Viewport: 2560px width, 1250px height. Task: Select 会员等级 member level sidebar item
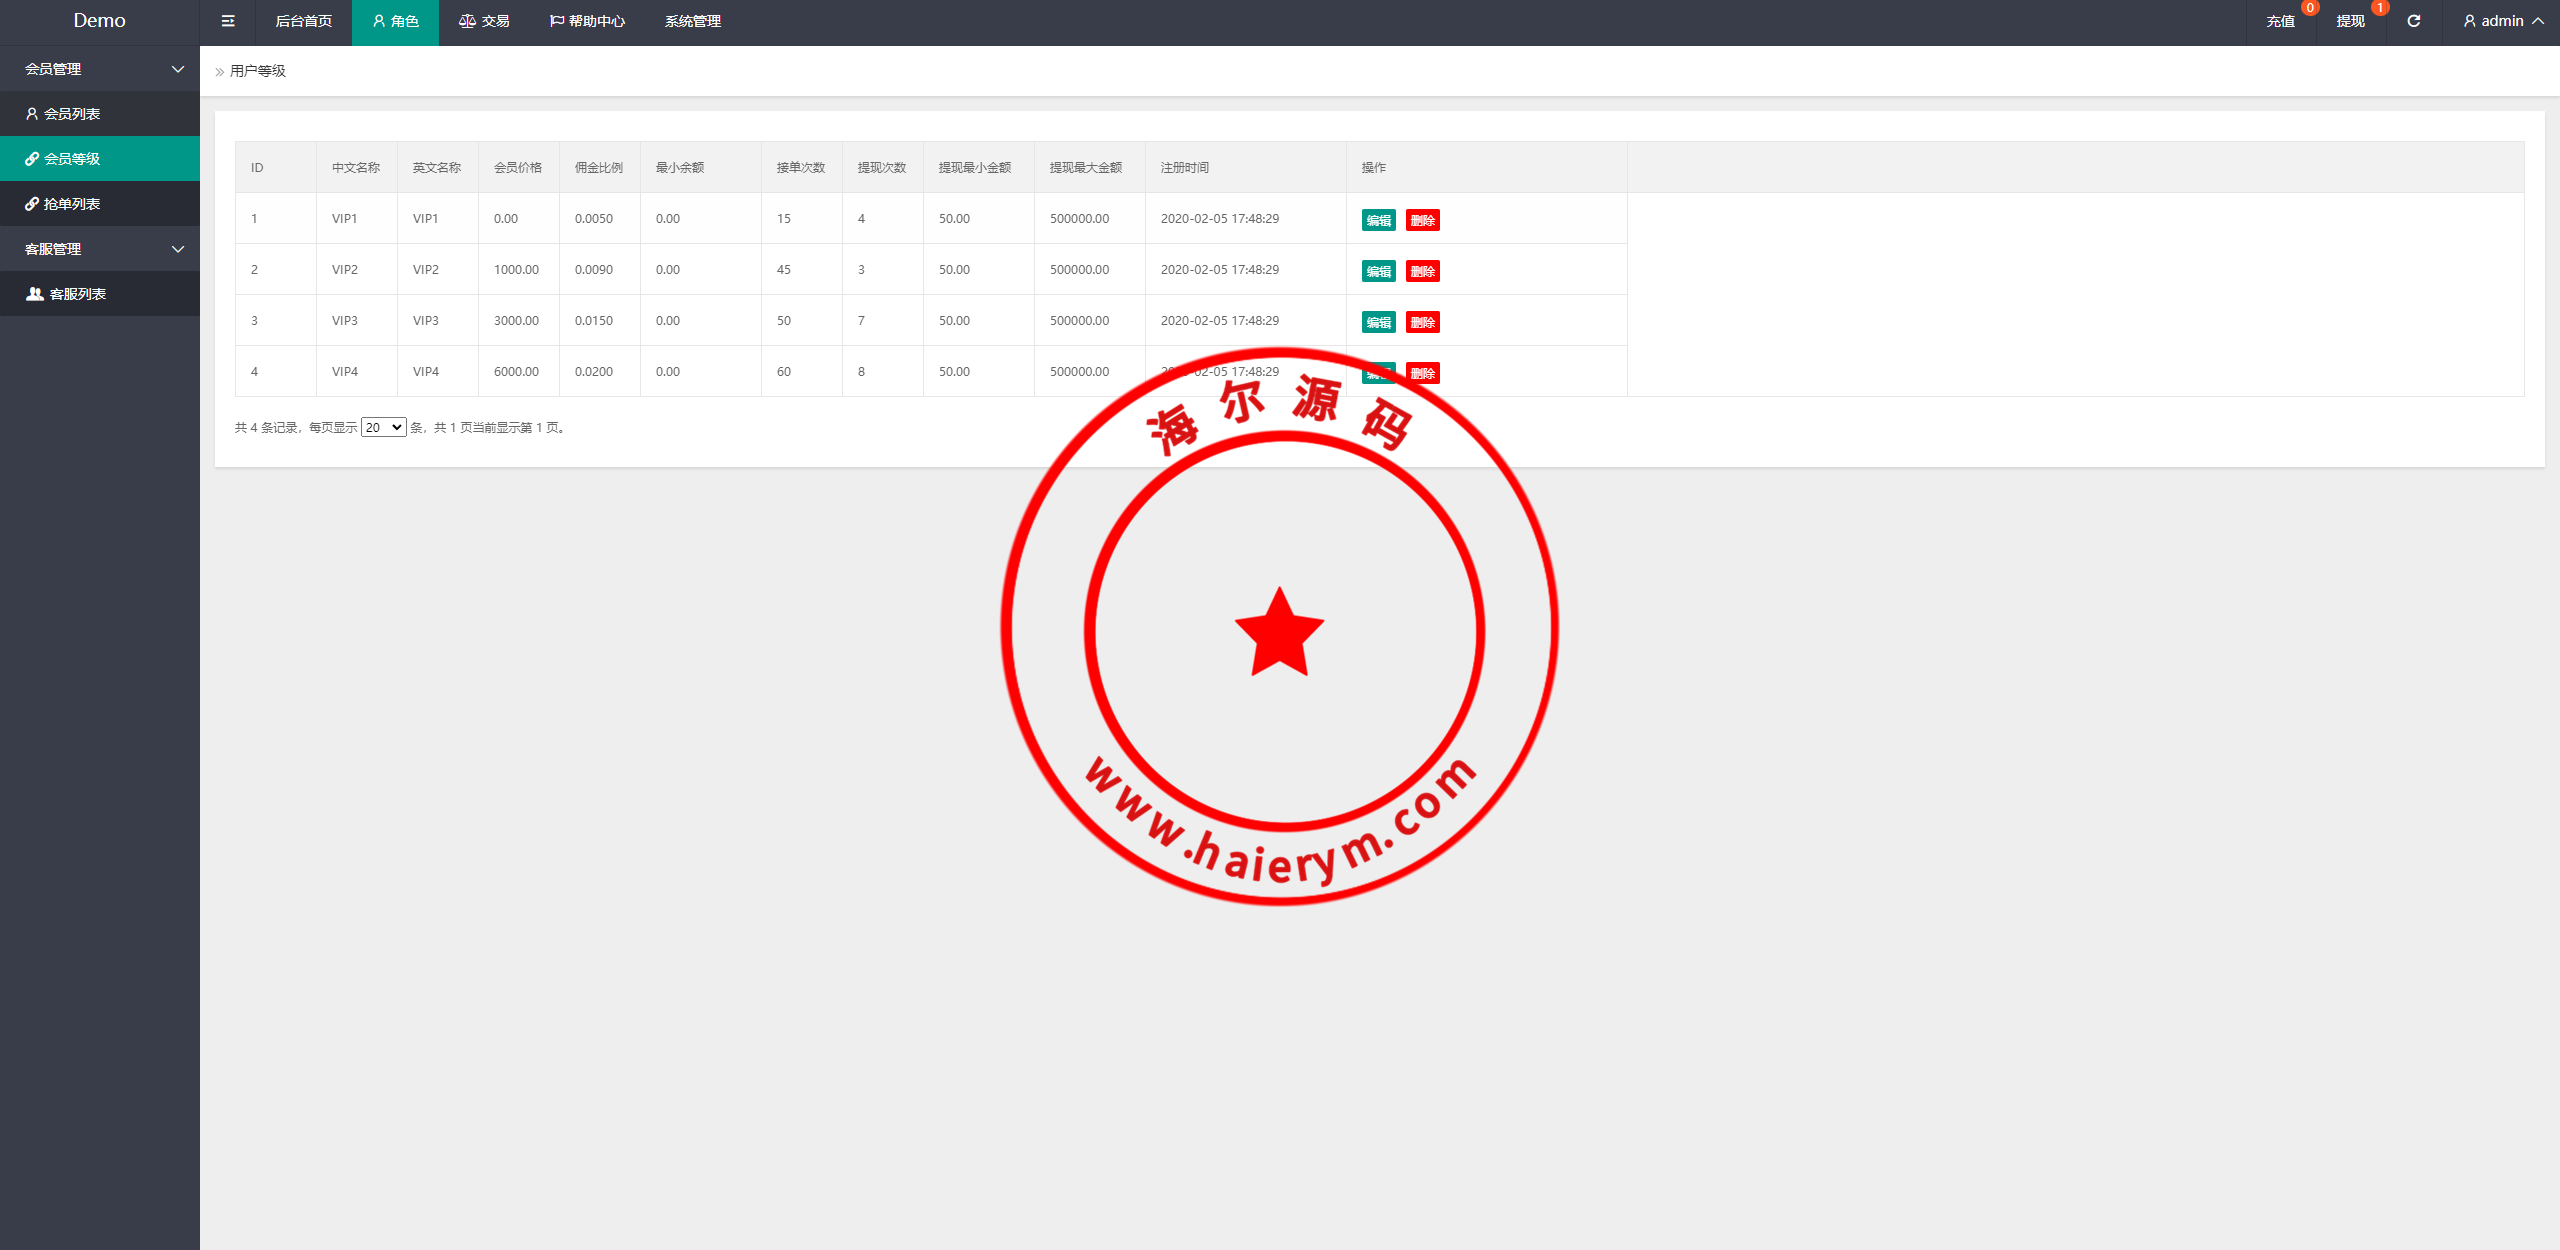pos(72,159)
